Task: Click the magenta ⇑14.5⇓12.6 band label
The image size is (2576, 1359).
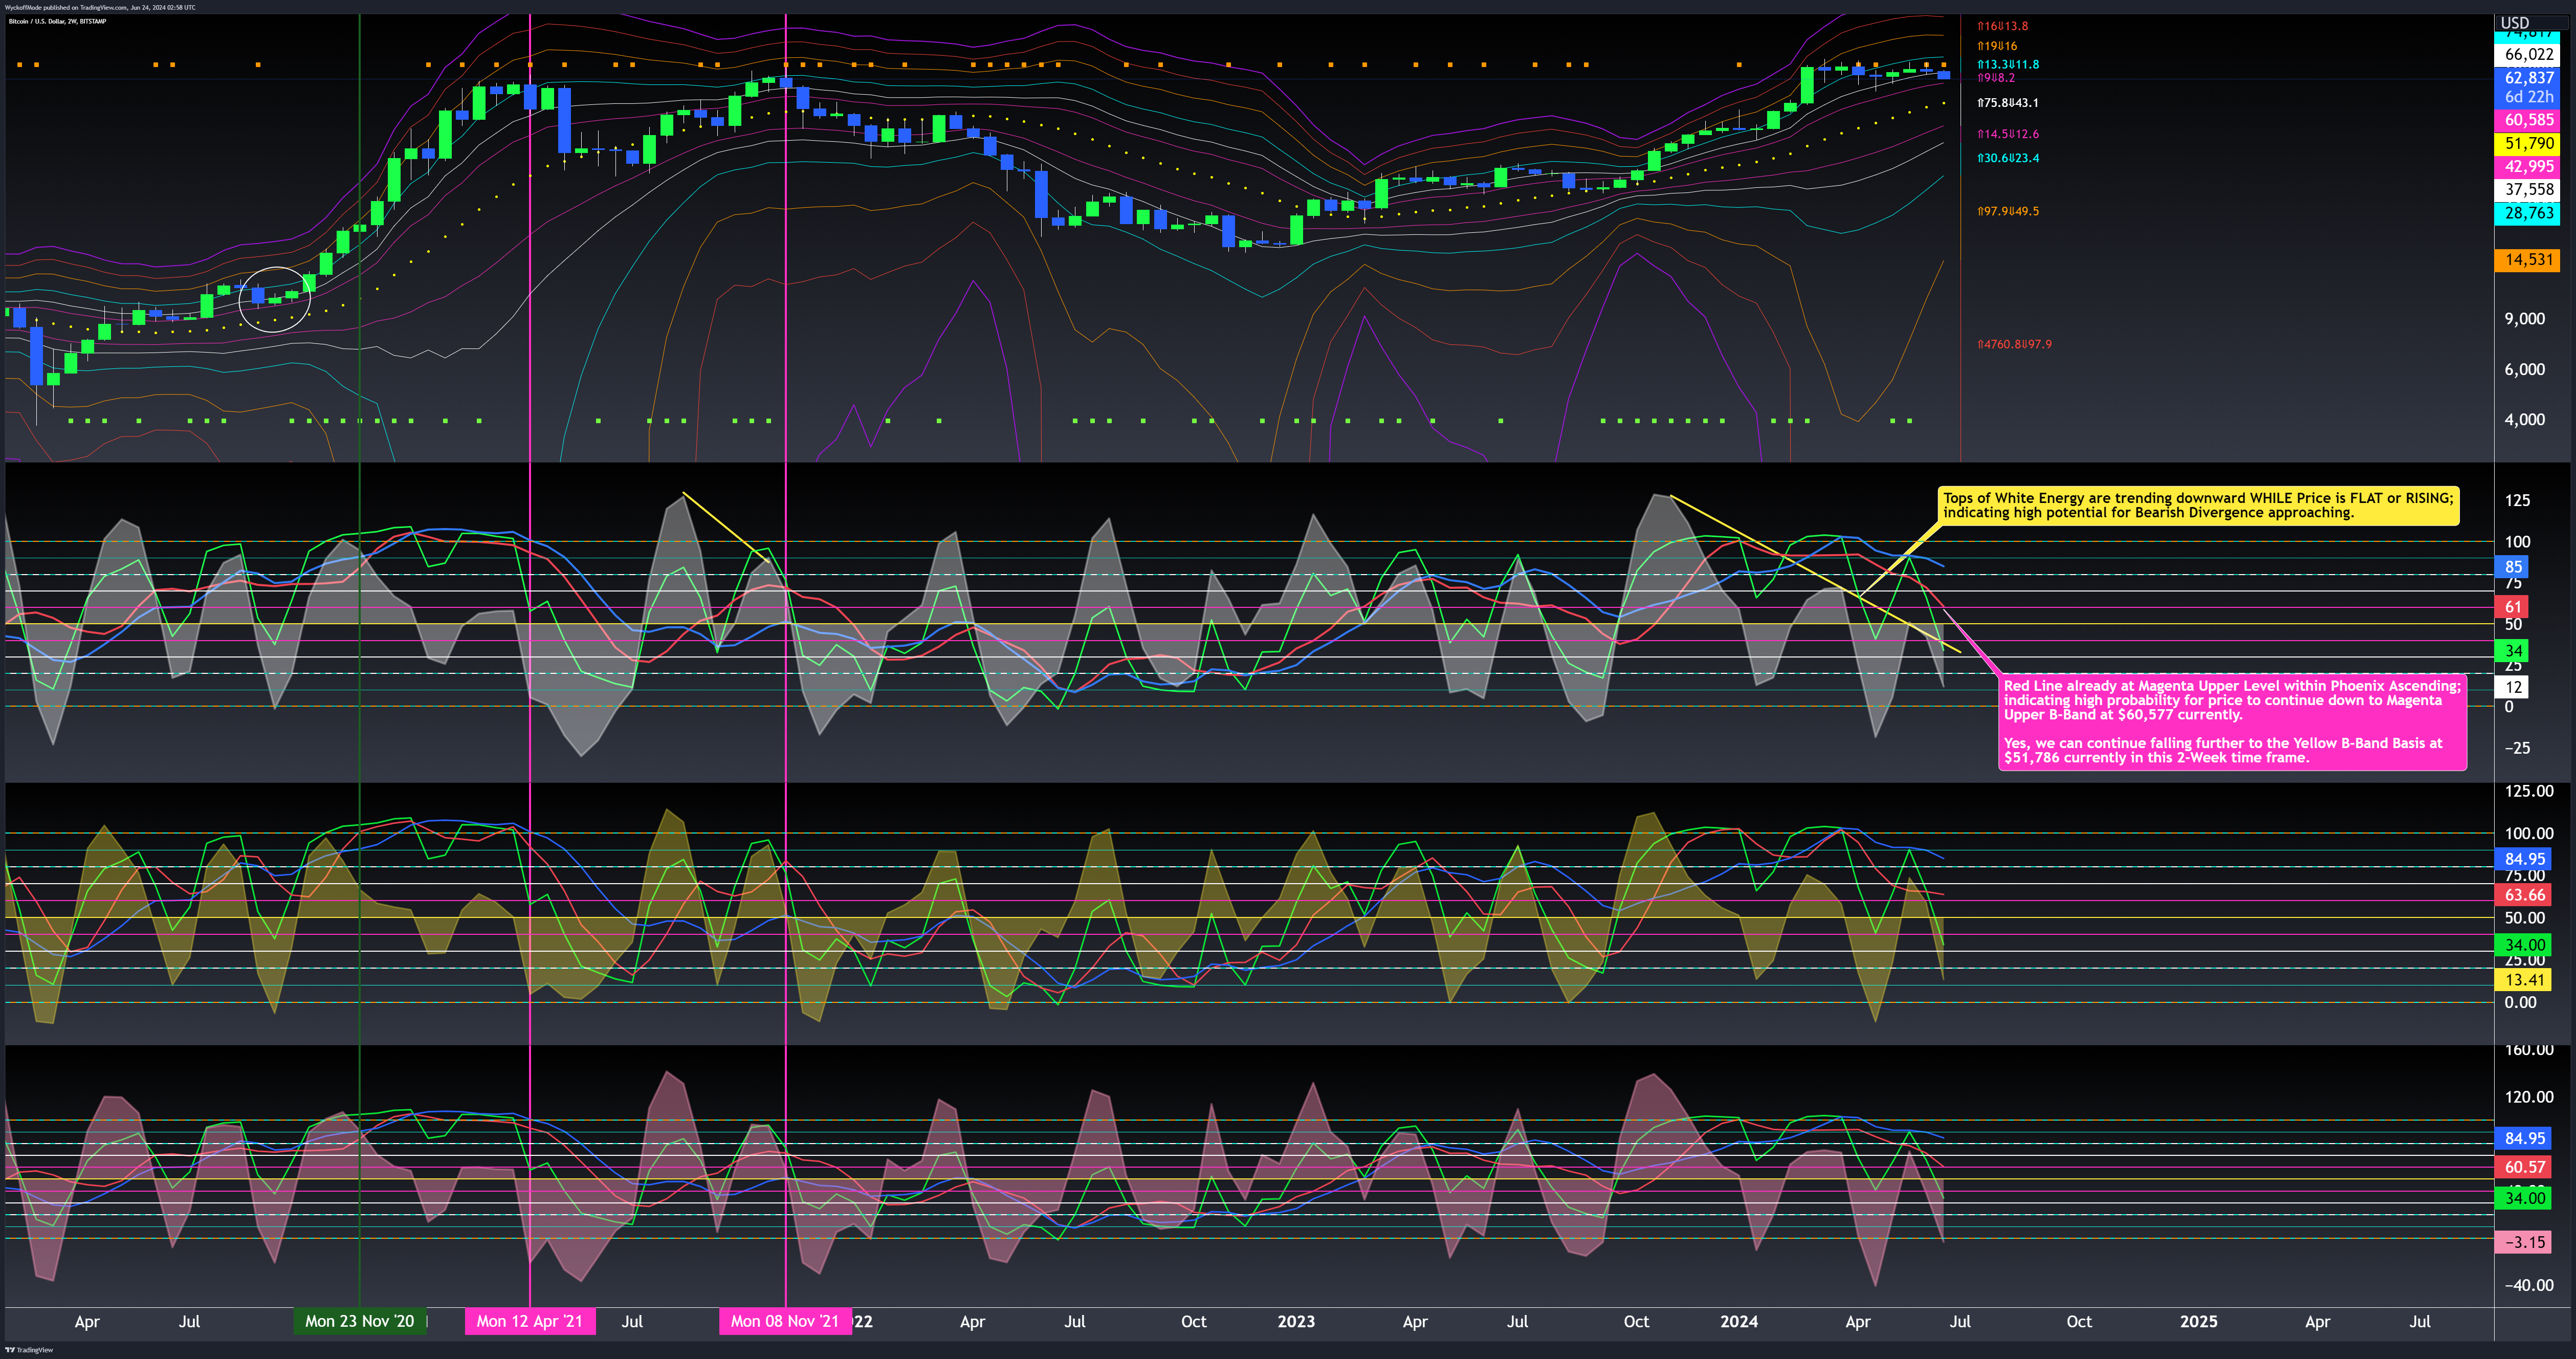Action: coord(2007,134)
